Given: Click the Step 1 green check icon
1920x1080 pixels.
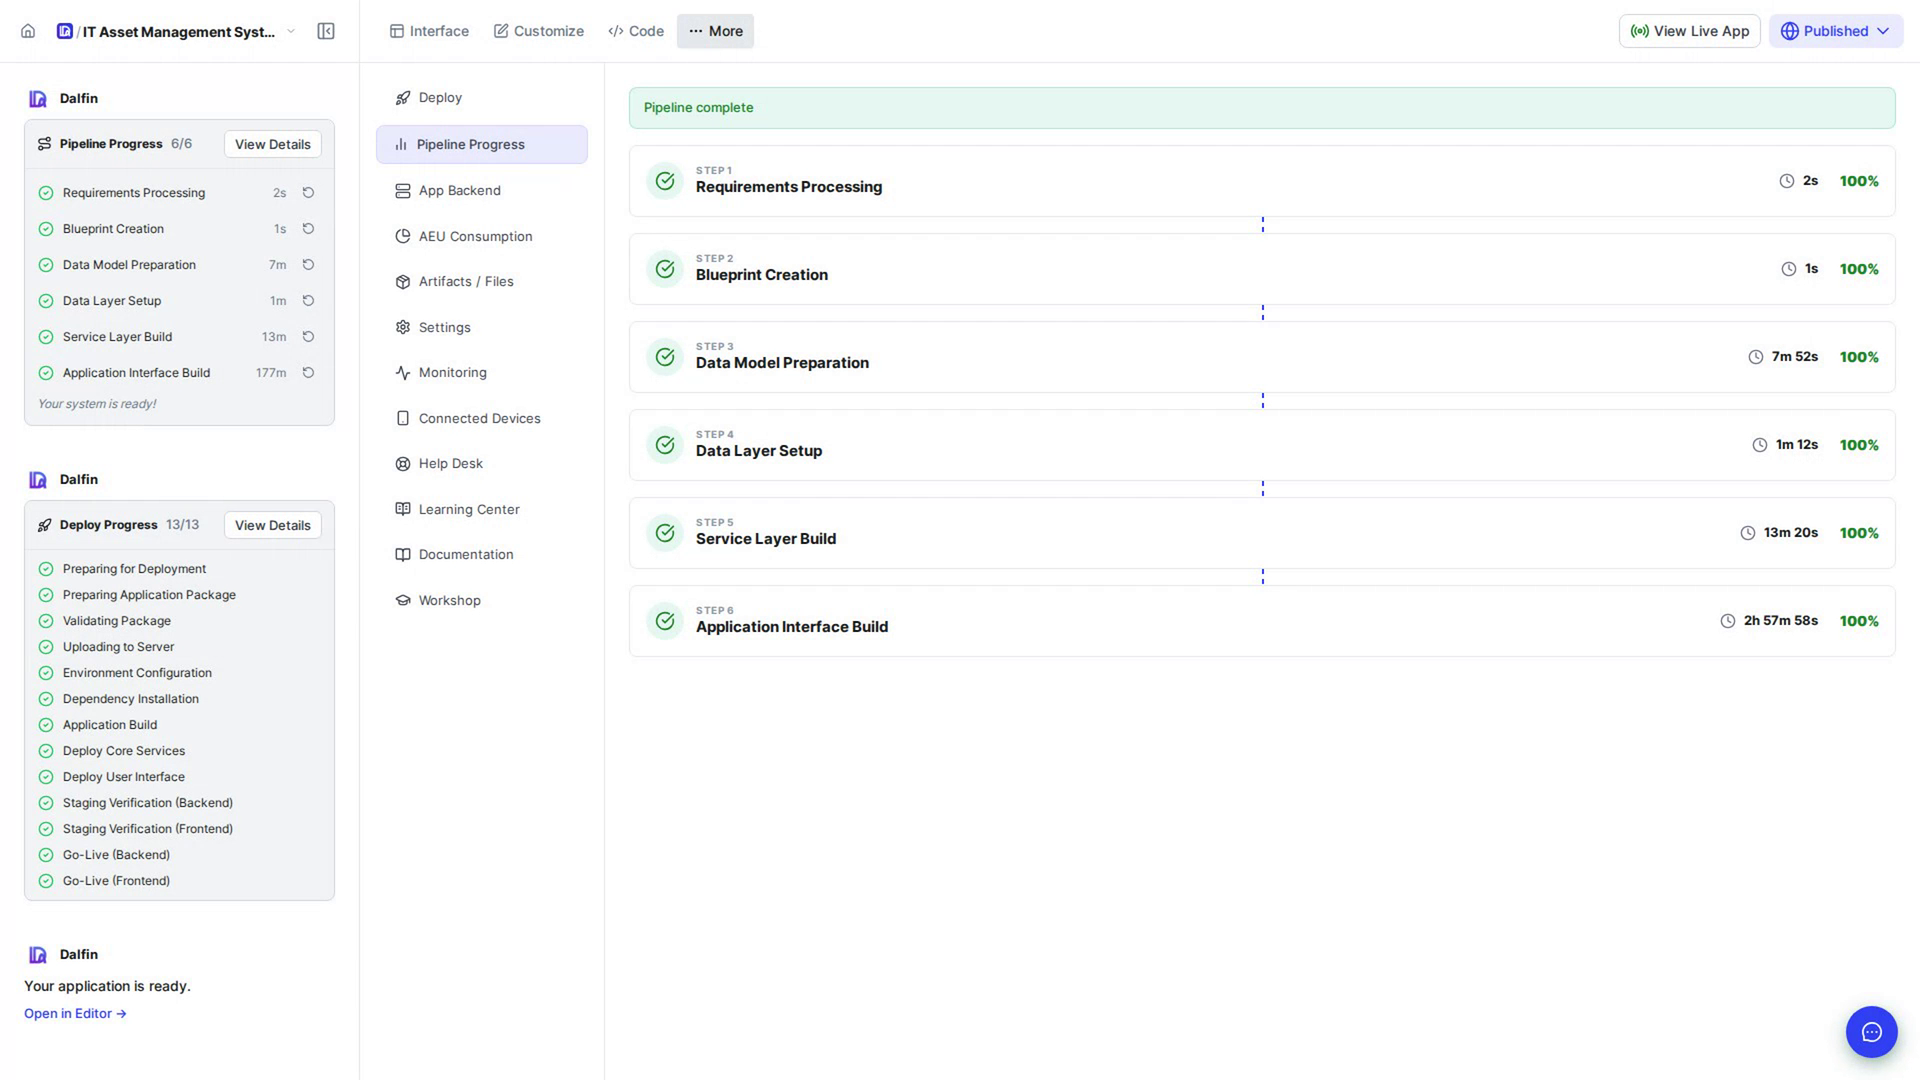Looking at the screenshot, I should pyautogui.click(x=665, y=181).
